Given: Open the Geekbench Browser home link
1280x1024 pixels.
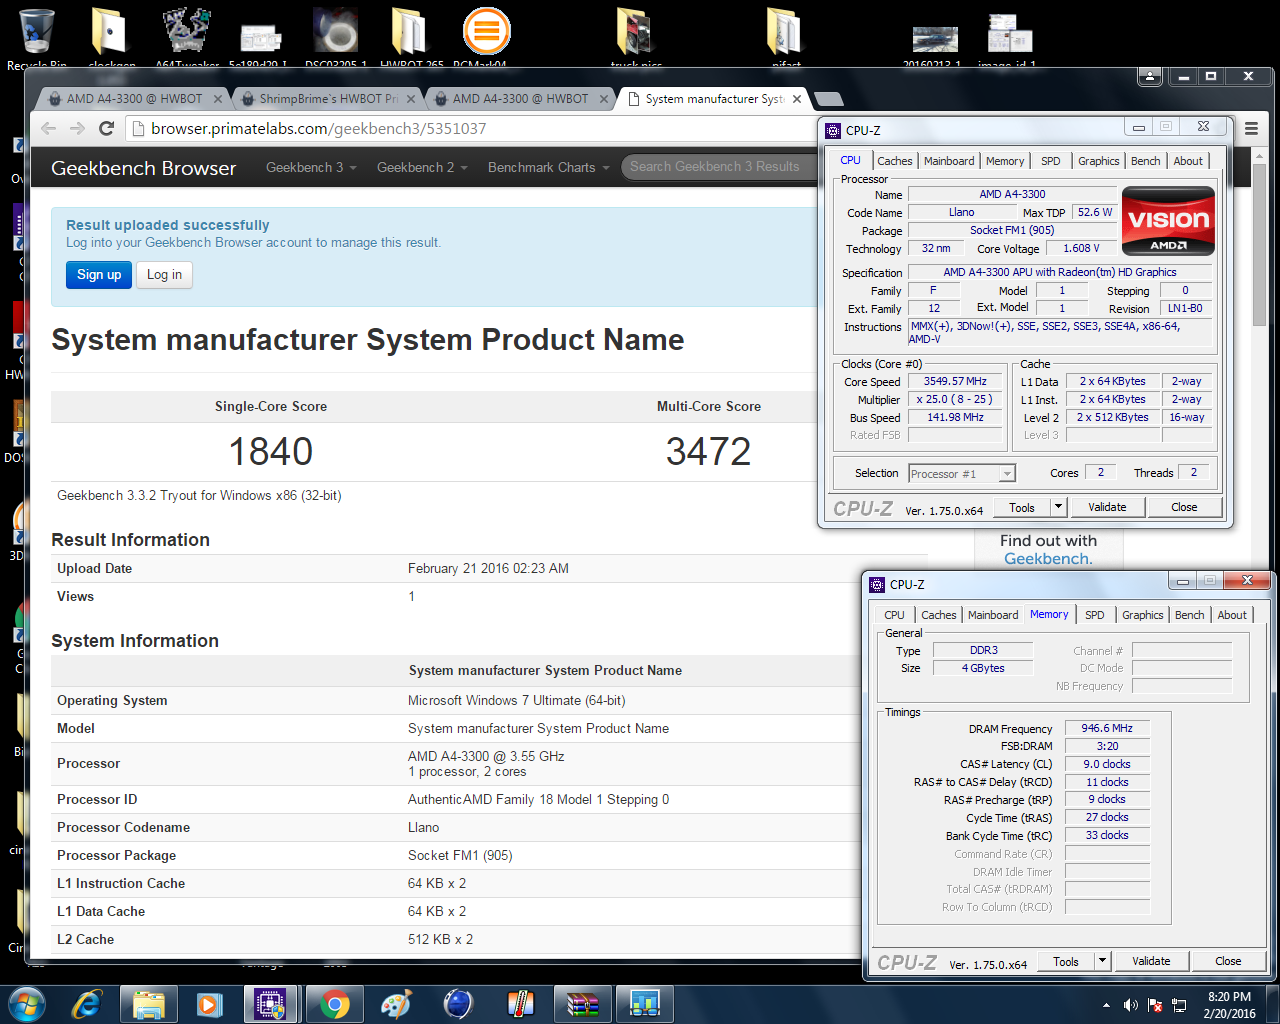Looking at the screenshot, I should [143, 168].
